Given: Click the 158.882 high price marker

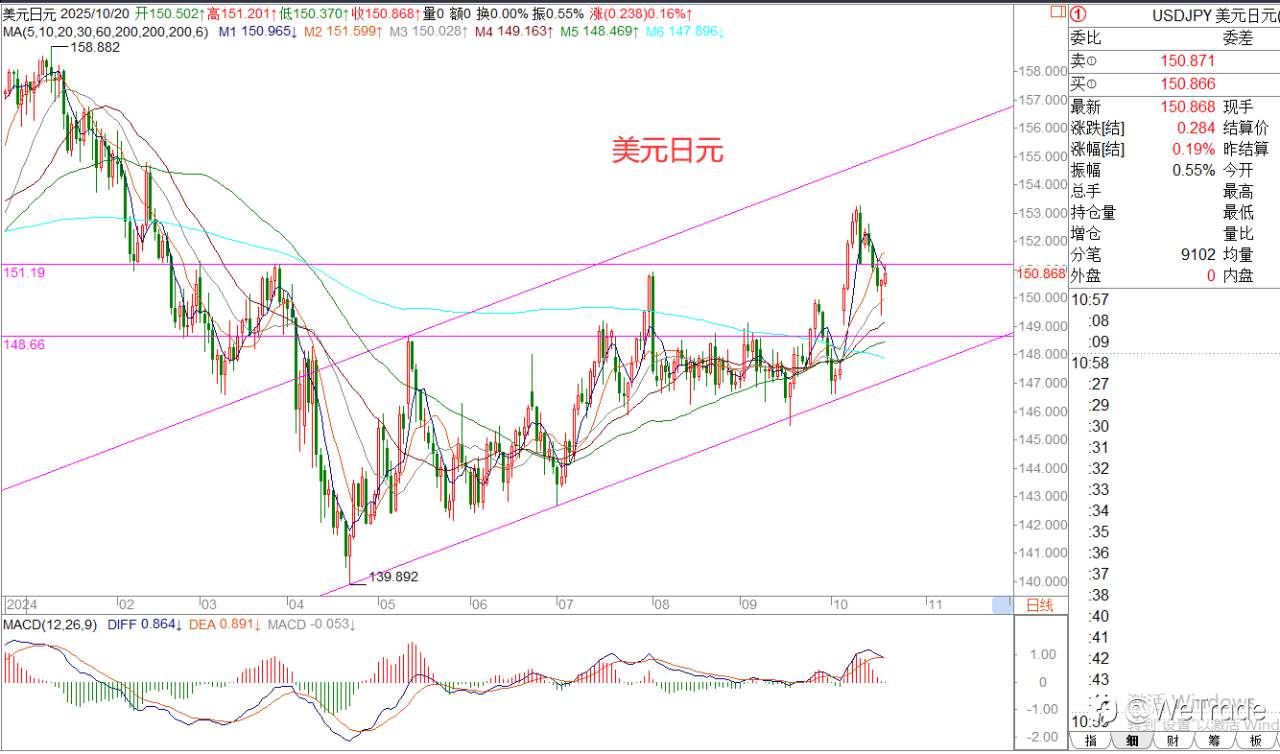Looking at the screenshot, I should click(94, 47).
